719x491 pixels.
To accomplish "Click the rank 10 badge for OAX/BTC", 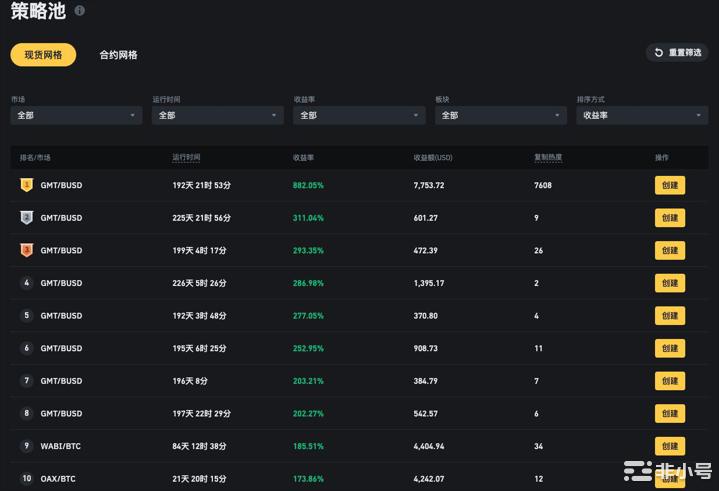I will (27, 478).
